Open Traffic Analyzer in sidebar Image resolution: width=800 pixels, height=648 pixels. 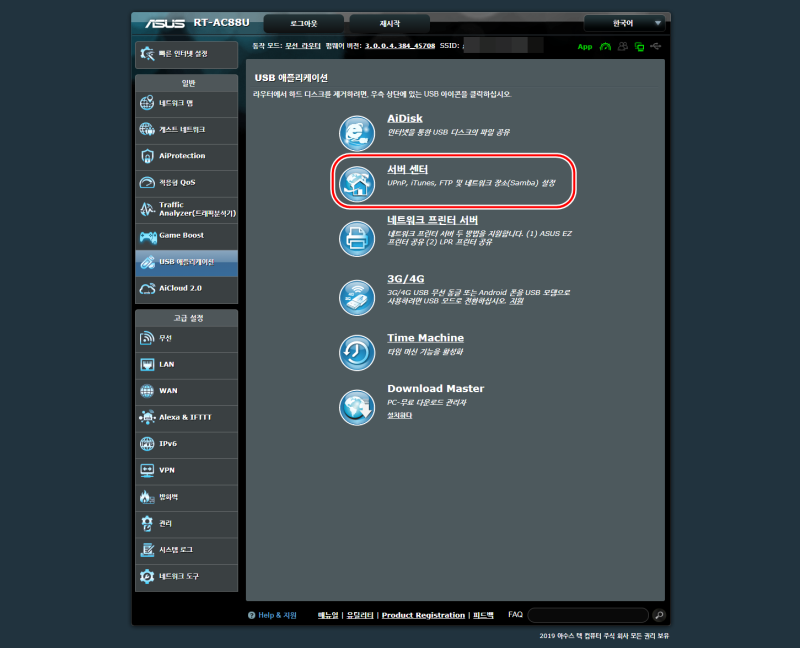(x=186, y=209)
